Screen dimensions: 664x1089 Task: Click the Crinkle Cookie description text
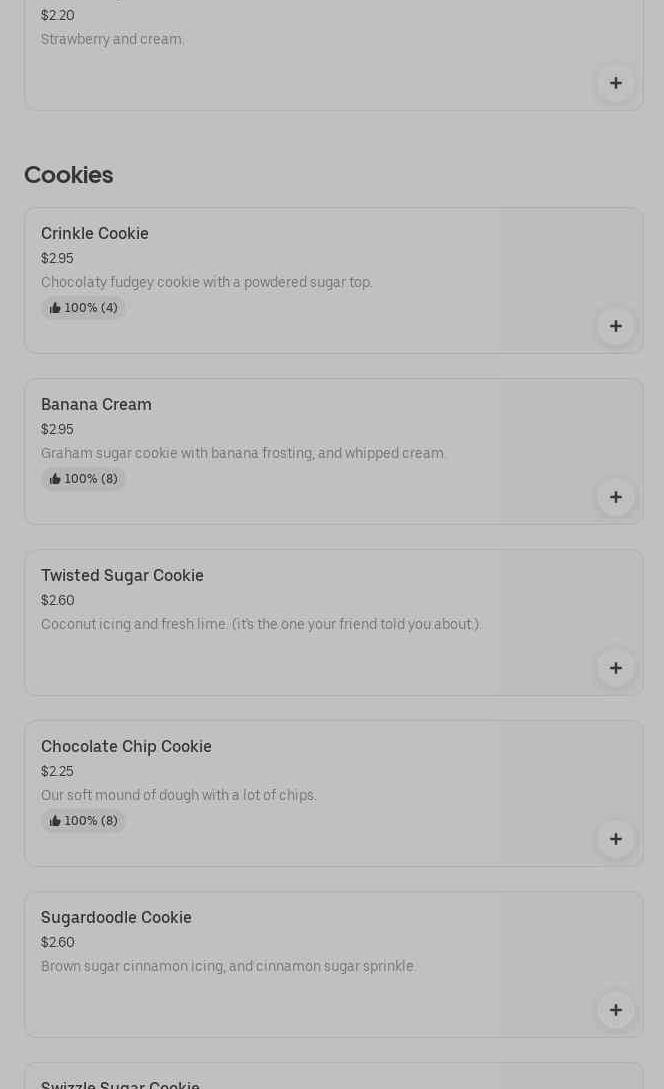(x=206, y=283)
